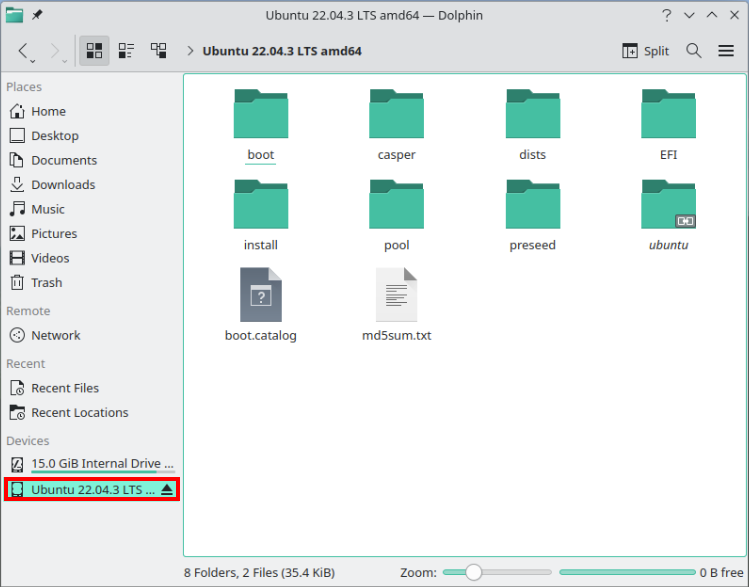749x587 pixels.
Task: Go to Home in Places
Action: [x=90, y=111]
